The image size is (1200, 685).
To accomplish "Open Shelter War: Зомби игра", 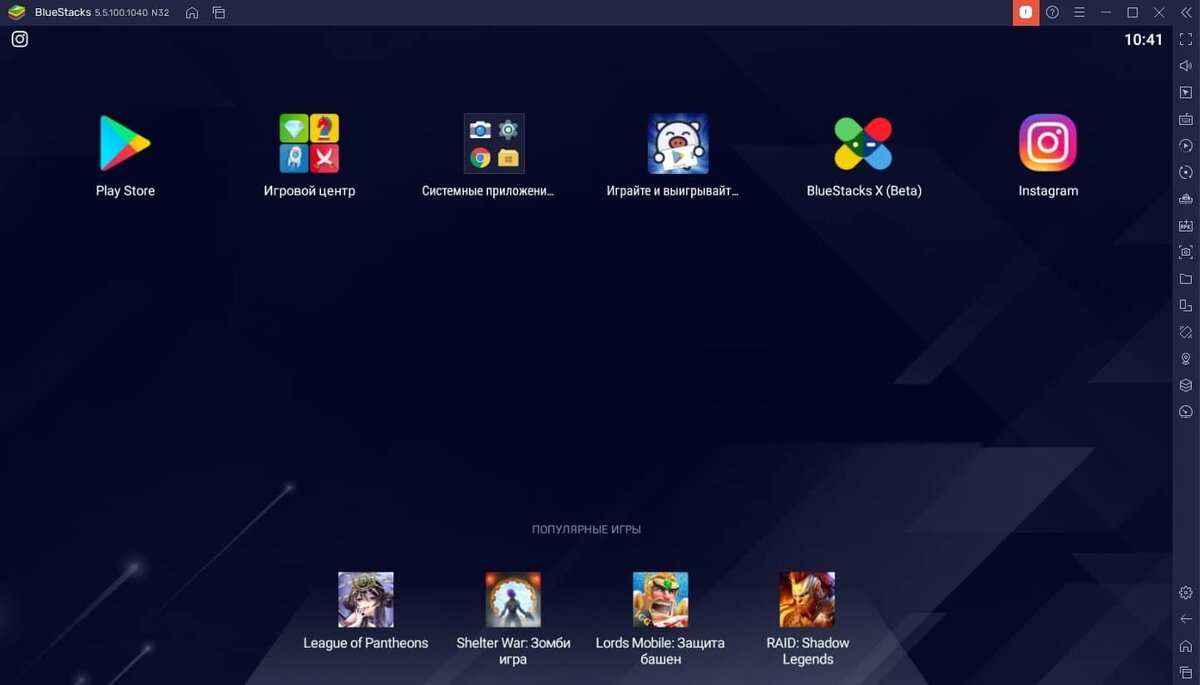I will [x=513, y=600].
